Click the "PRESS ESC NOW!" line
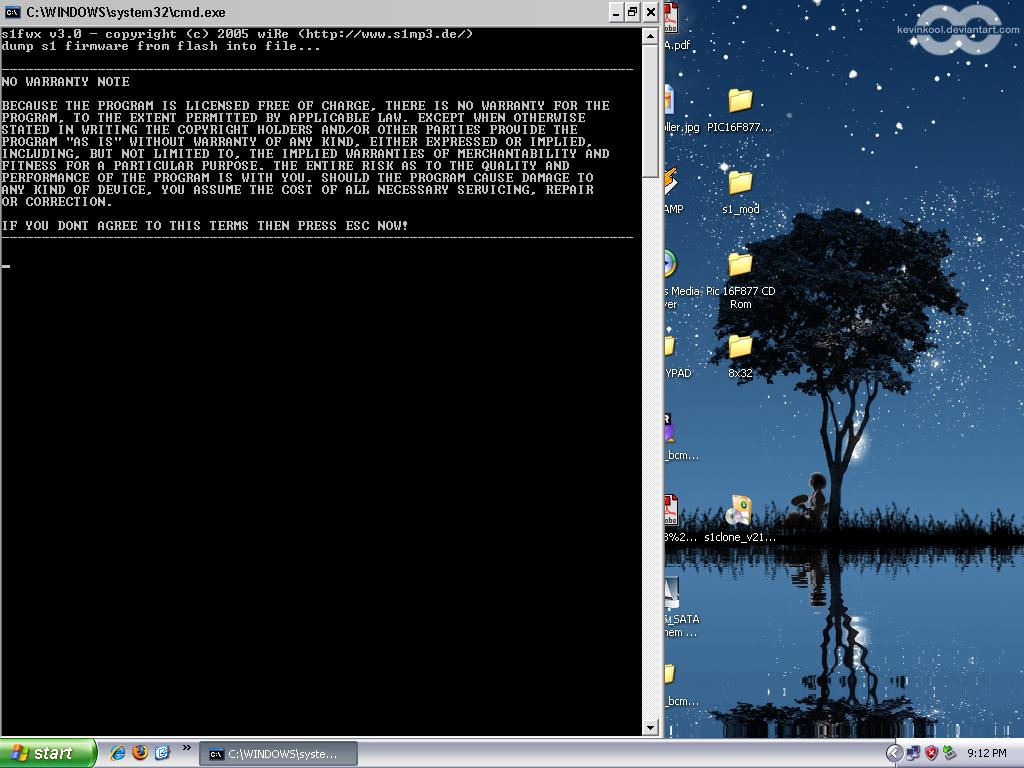Screen dimensions: 1024x768 pos(204,225)
